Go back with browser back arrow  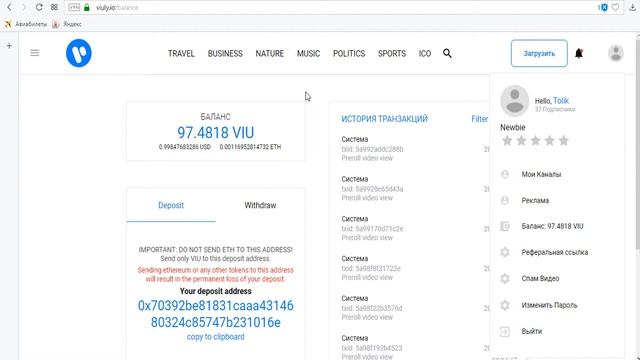9,7
